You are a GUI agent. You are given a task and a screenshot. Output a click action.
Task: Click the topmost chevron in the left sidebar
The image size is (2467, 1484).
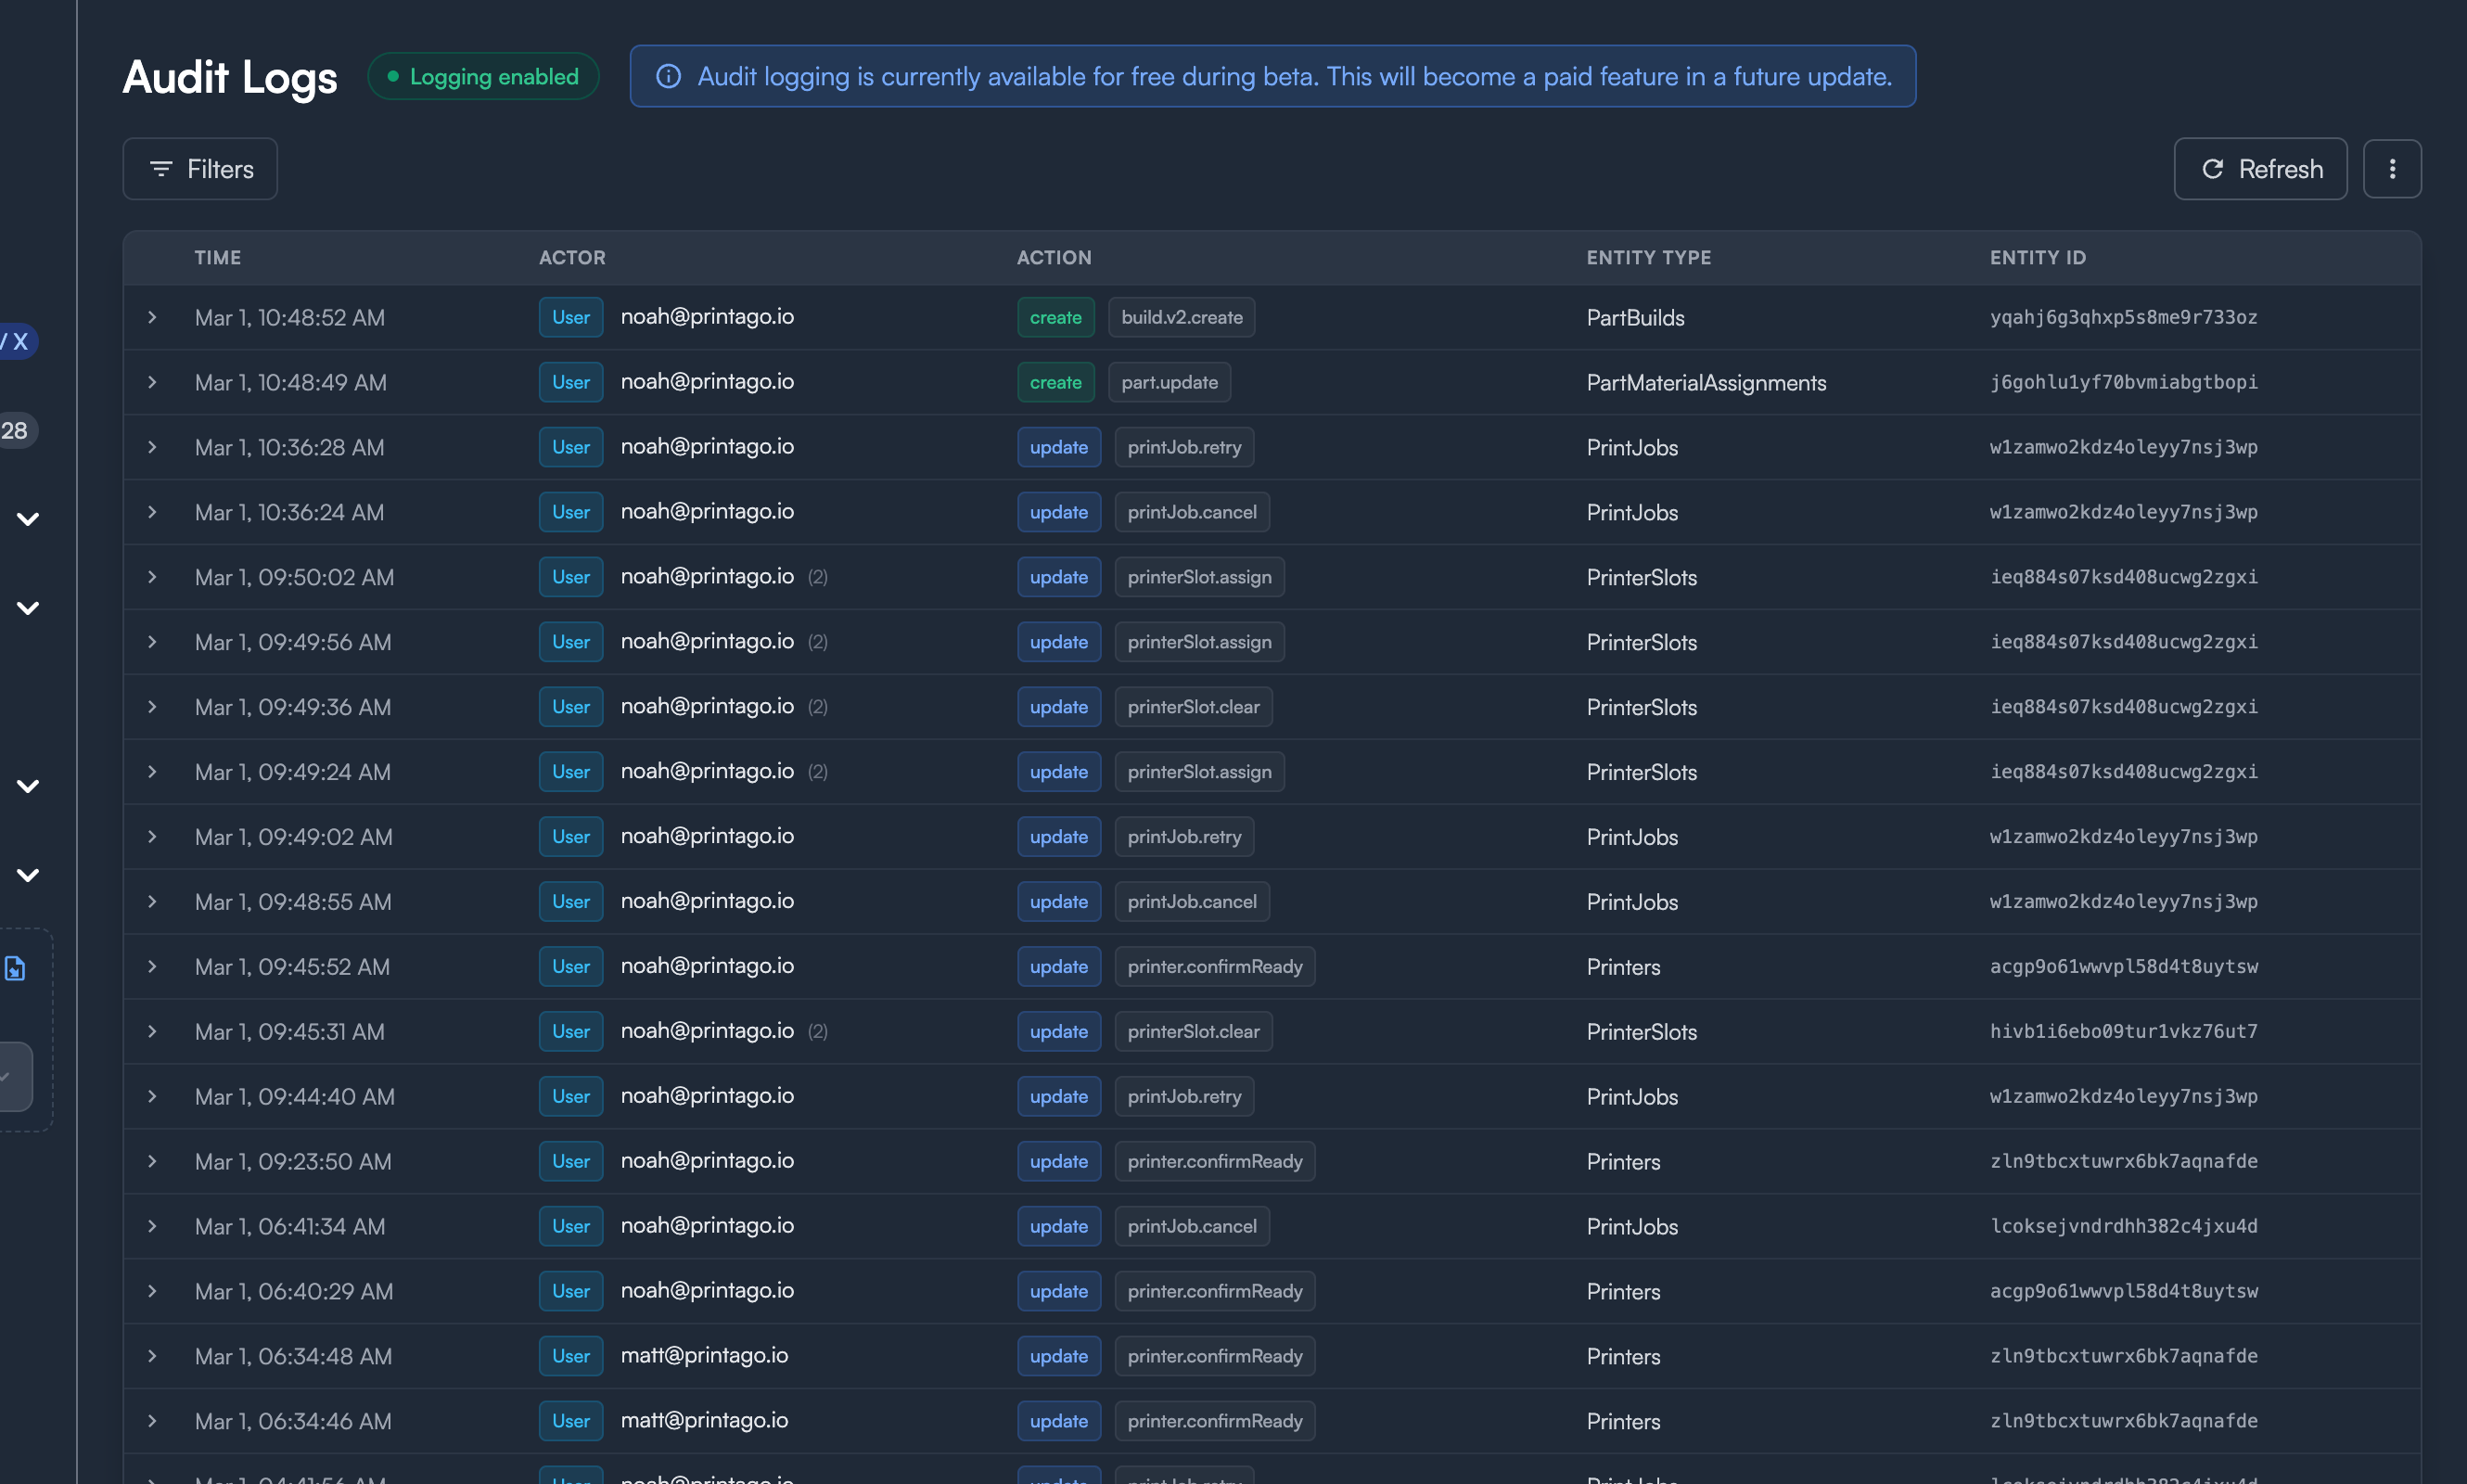pos(27,518)
